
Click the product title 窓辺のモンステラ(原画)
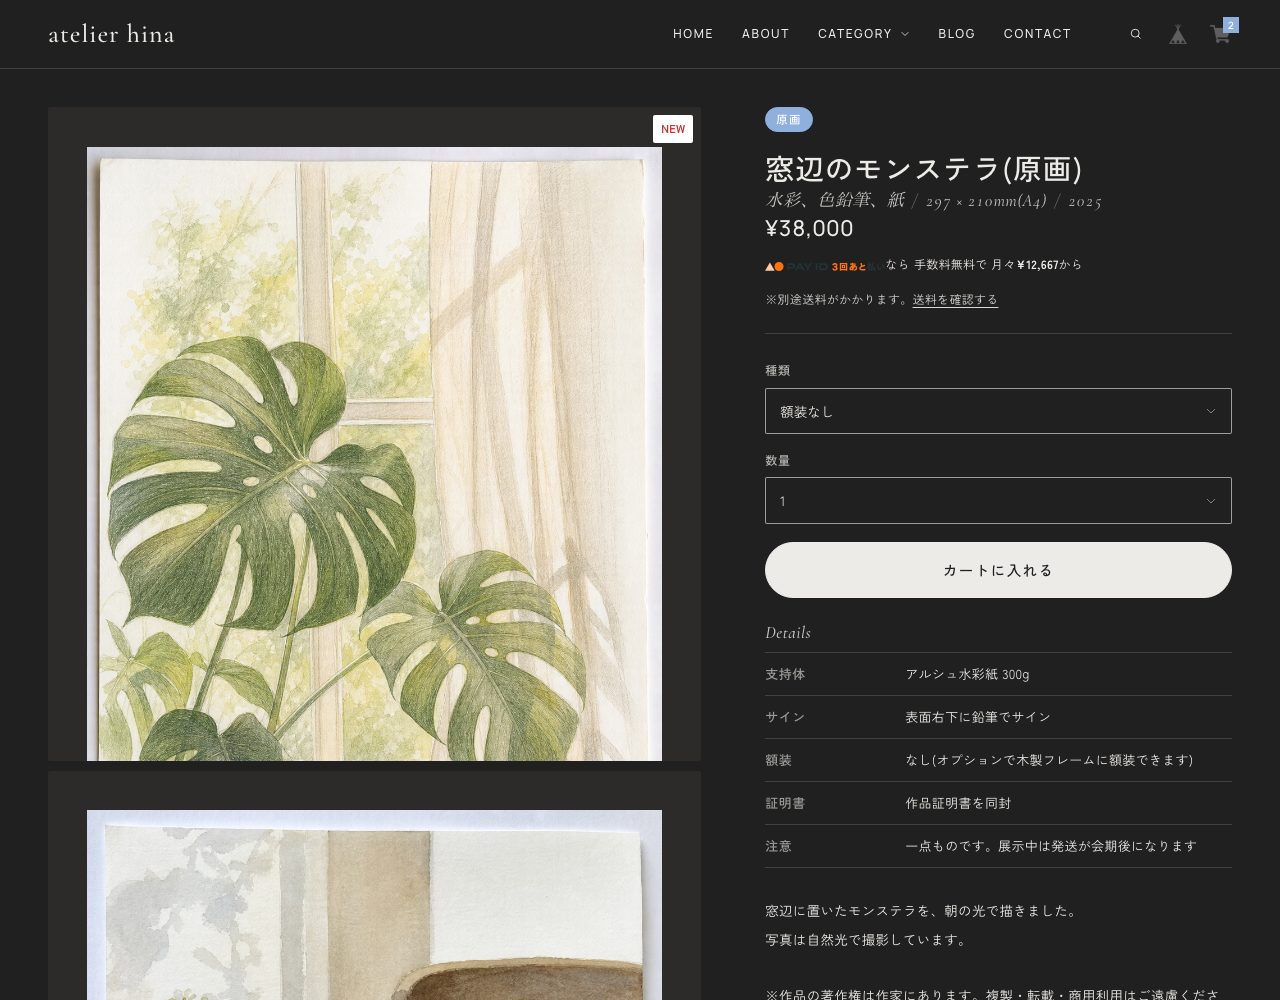924,169
